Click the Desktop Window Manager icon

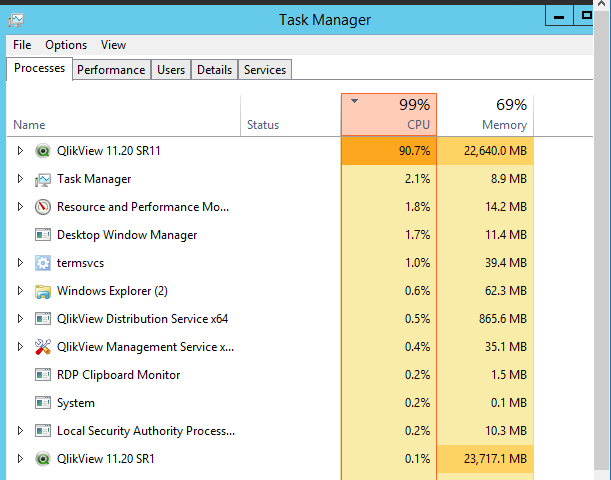tap(43, 235)
